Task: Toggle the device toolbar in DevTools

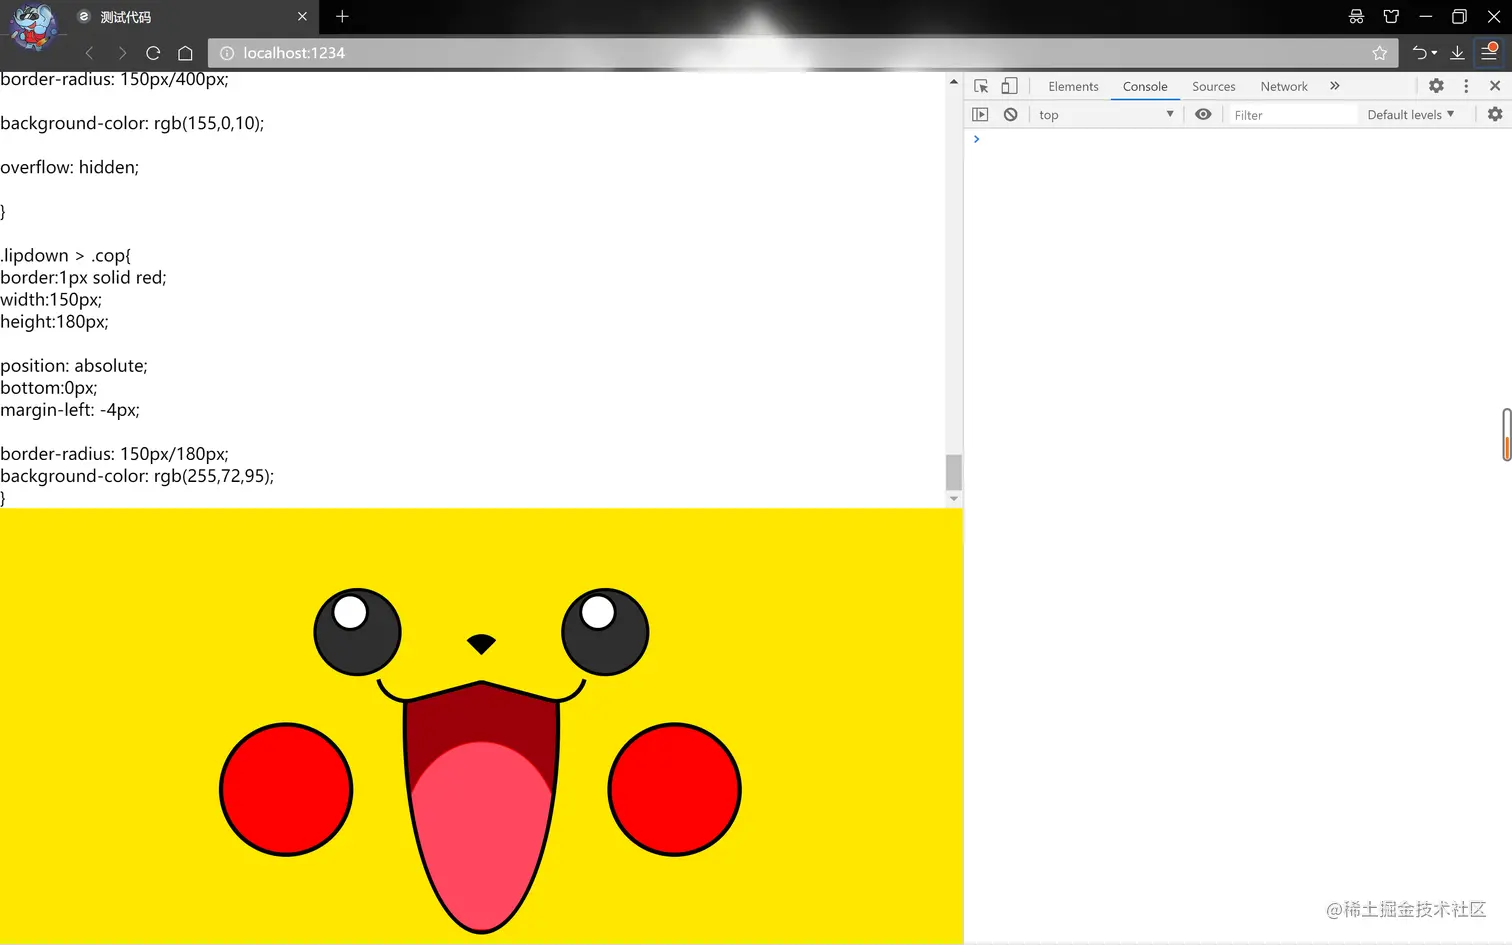Action: coord(1009,86)
